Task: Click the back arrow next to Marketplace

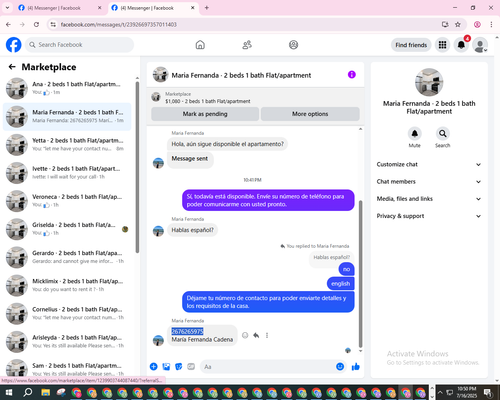Action: [12, 67]
